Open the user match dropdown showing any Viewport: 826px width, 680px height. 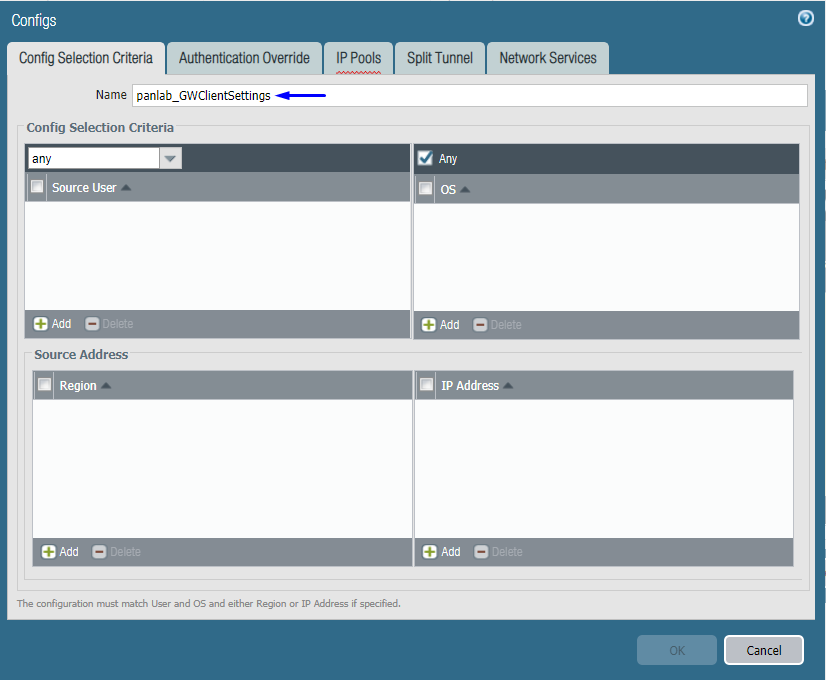tap(170, 157)
